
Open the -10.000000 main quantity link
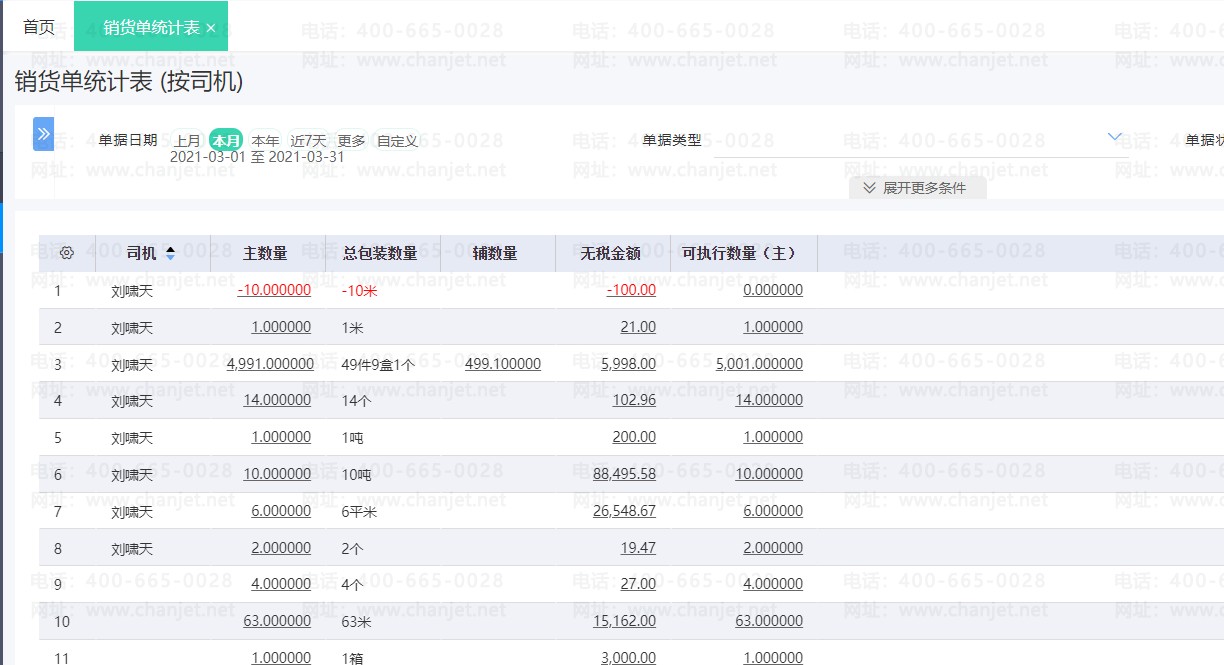coord(274,290)
